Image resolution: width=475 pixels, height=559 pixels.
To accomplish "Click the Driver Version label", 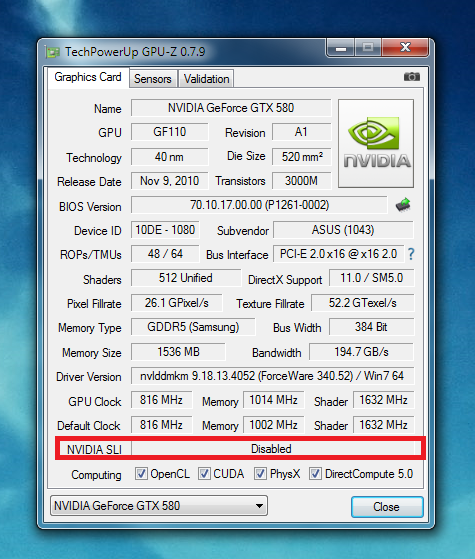I will coord(89,377).
